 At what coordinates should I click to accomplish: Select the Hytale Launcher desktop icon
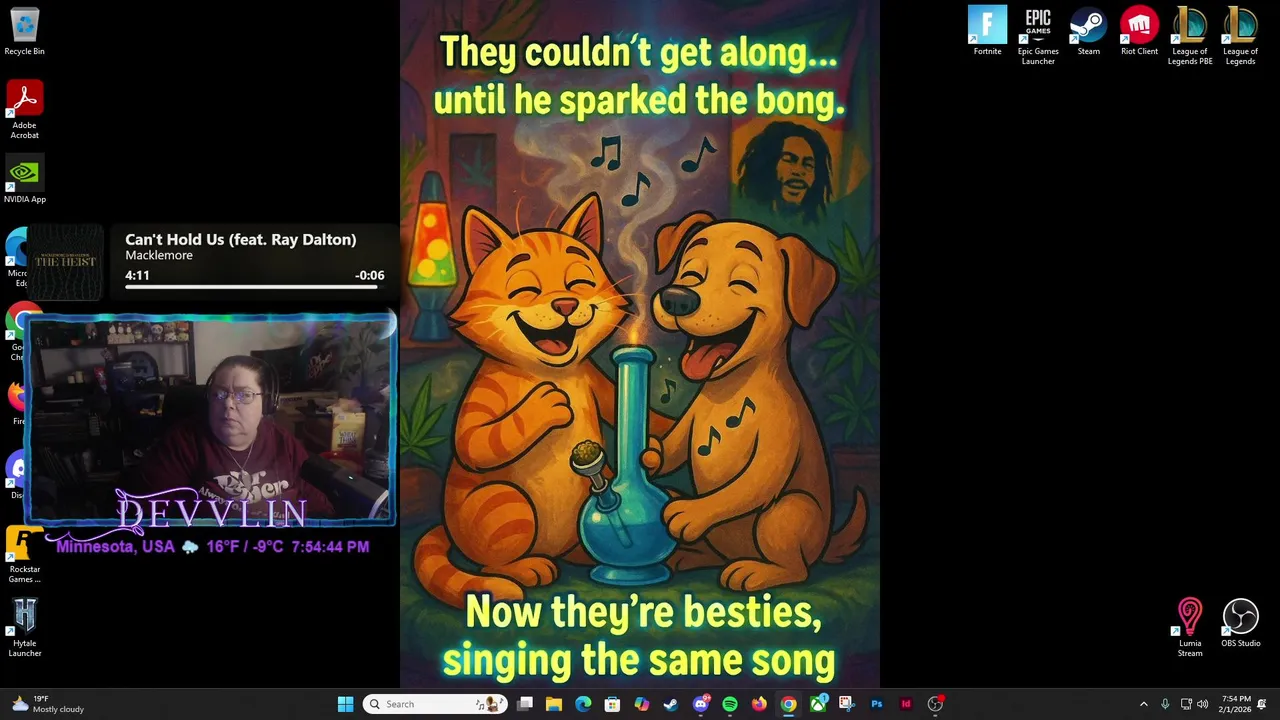24,628
